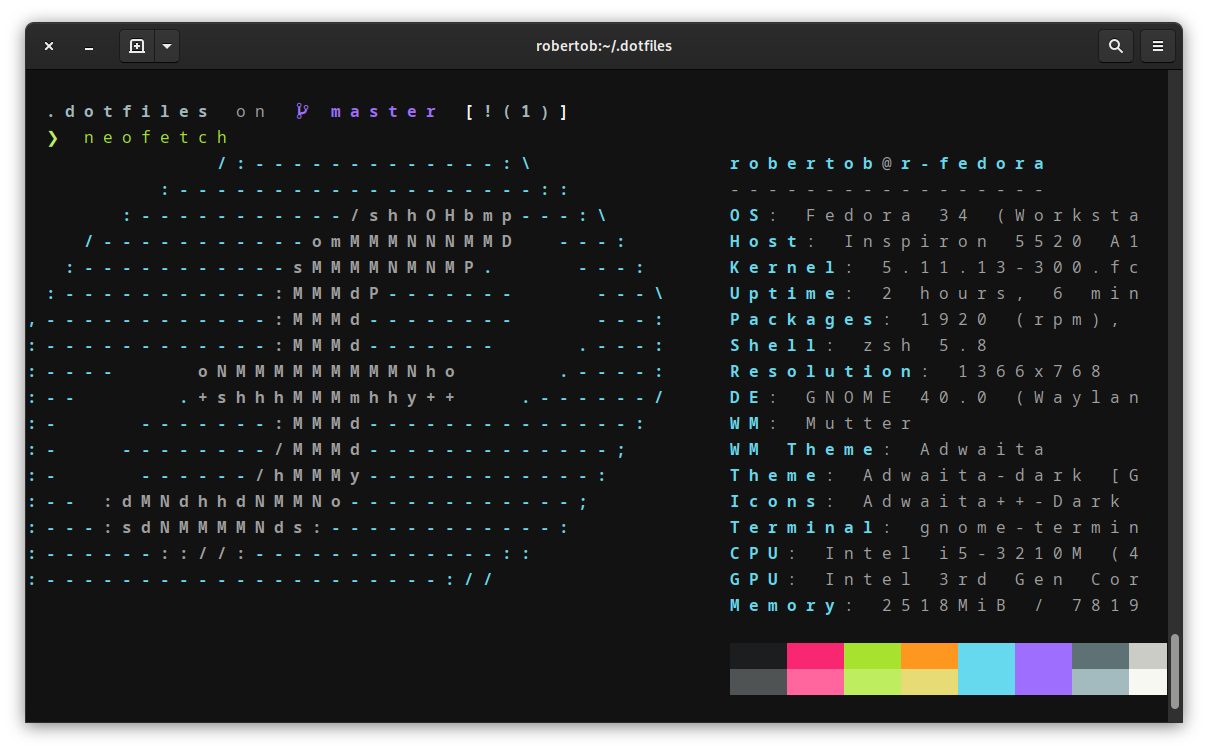Viewport: 1208px width, 751px height.
Task: Click the neofetch command text
Action: point(158,137)
